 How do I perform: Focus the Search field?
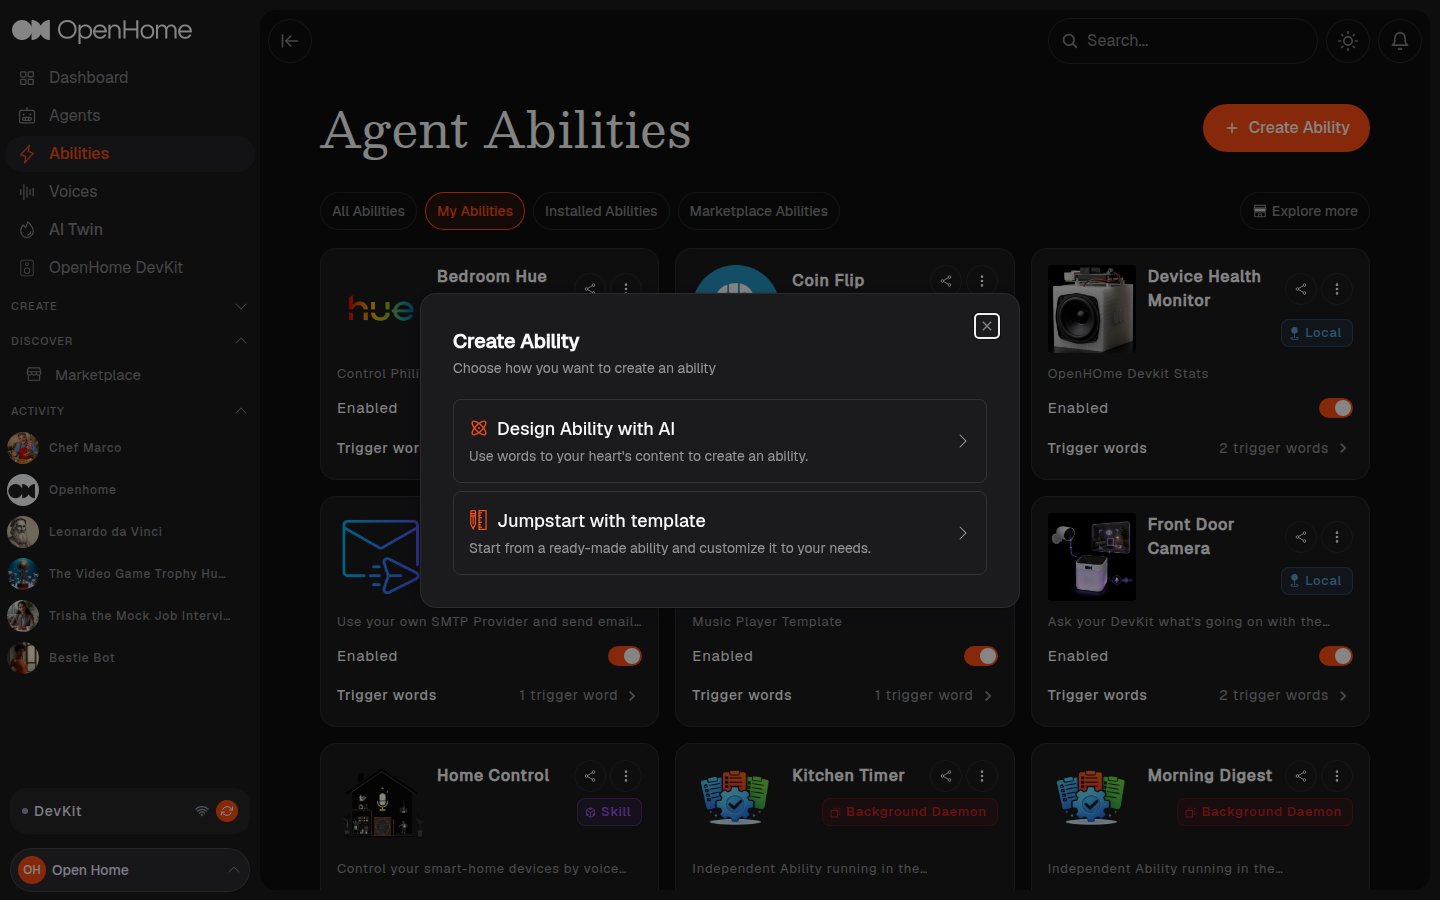tap(1182, 41)
